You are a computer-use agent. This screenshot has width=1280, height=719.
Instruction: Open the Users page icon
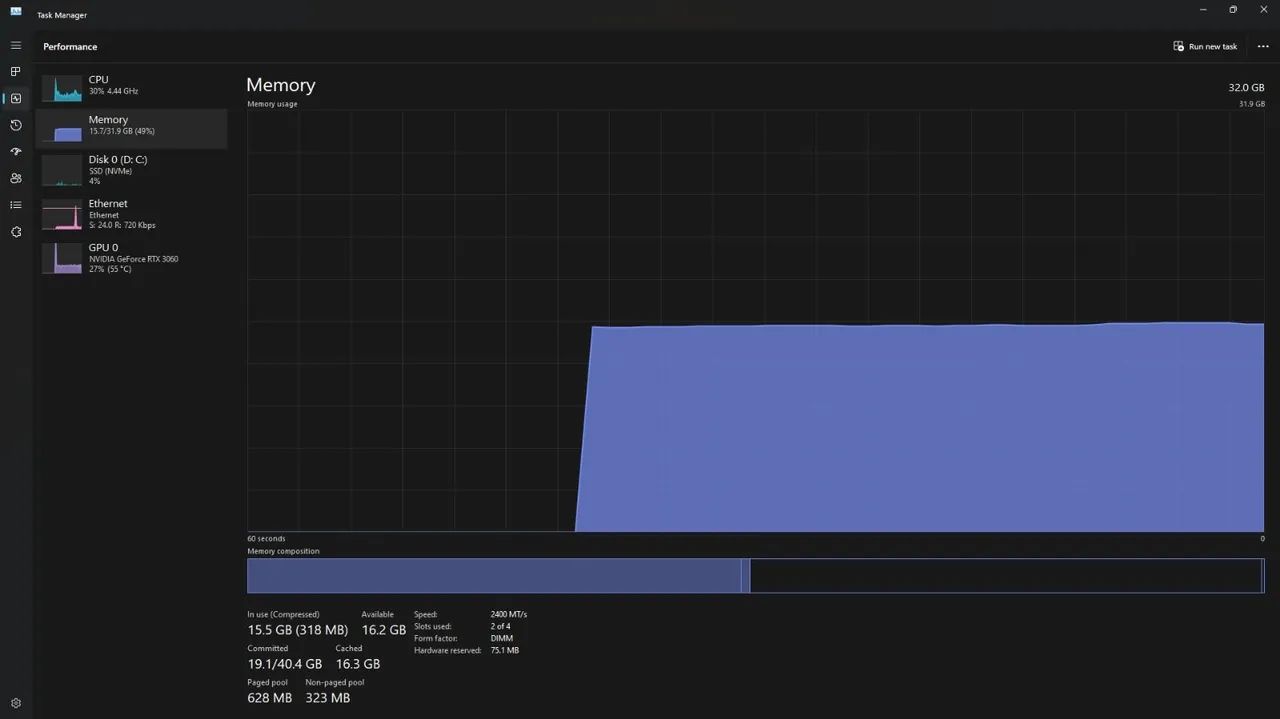[15, 178]
